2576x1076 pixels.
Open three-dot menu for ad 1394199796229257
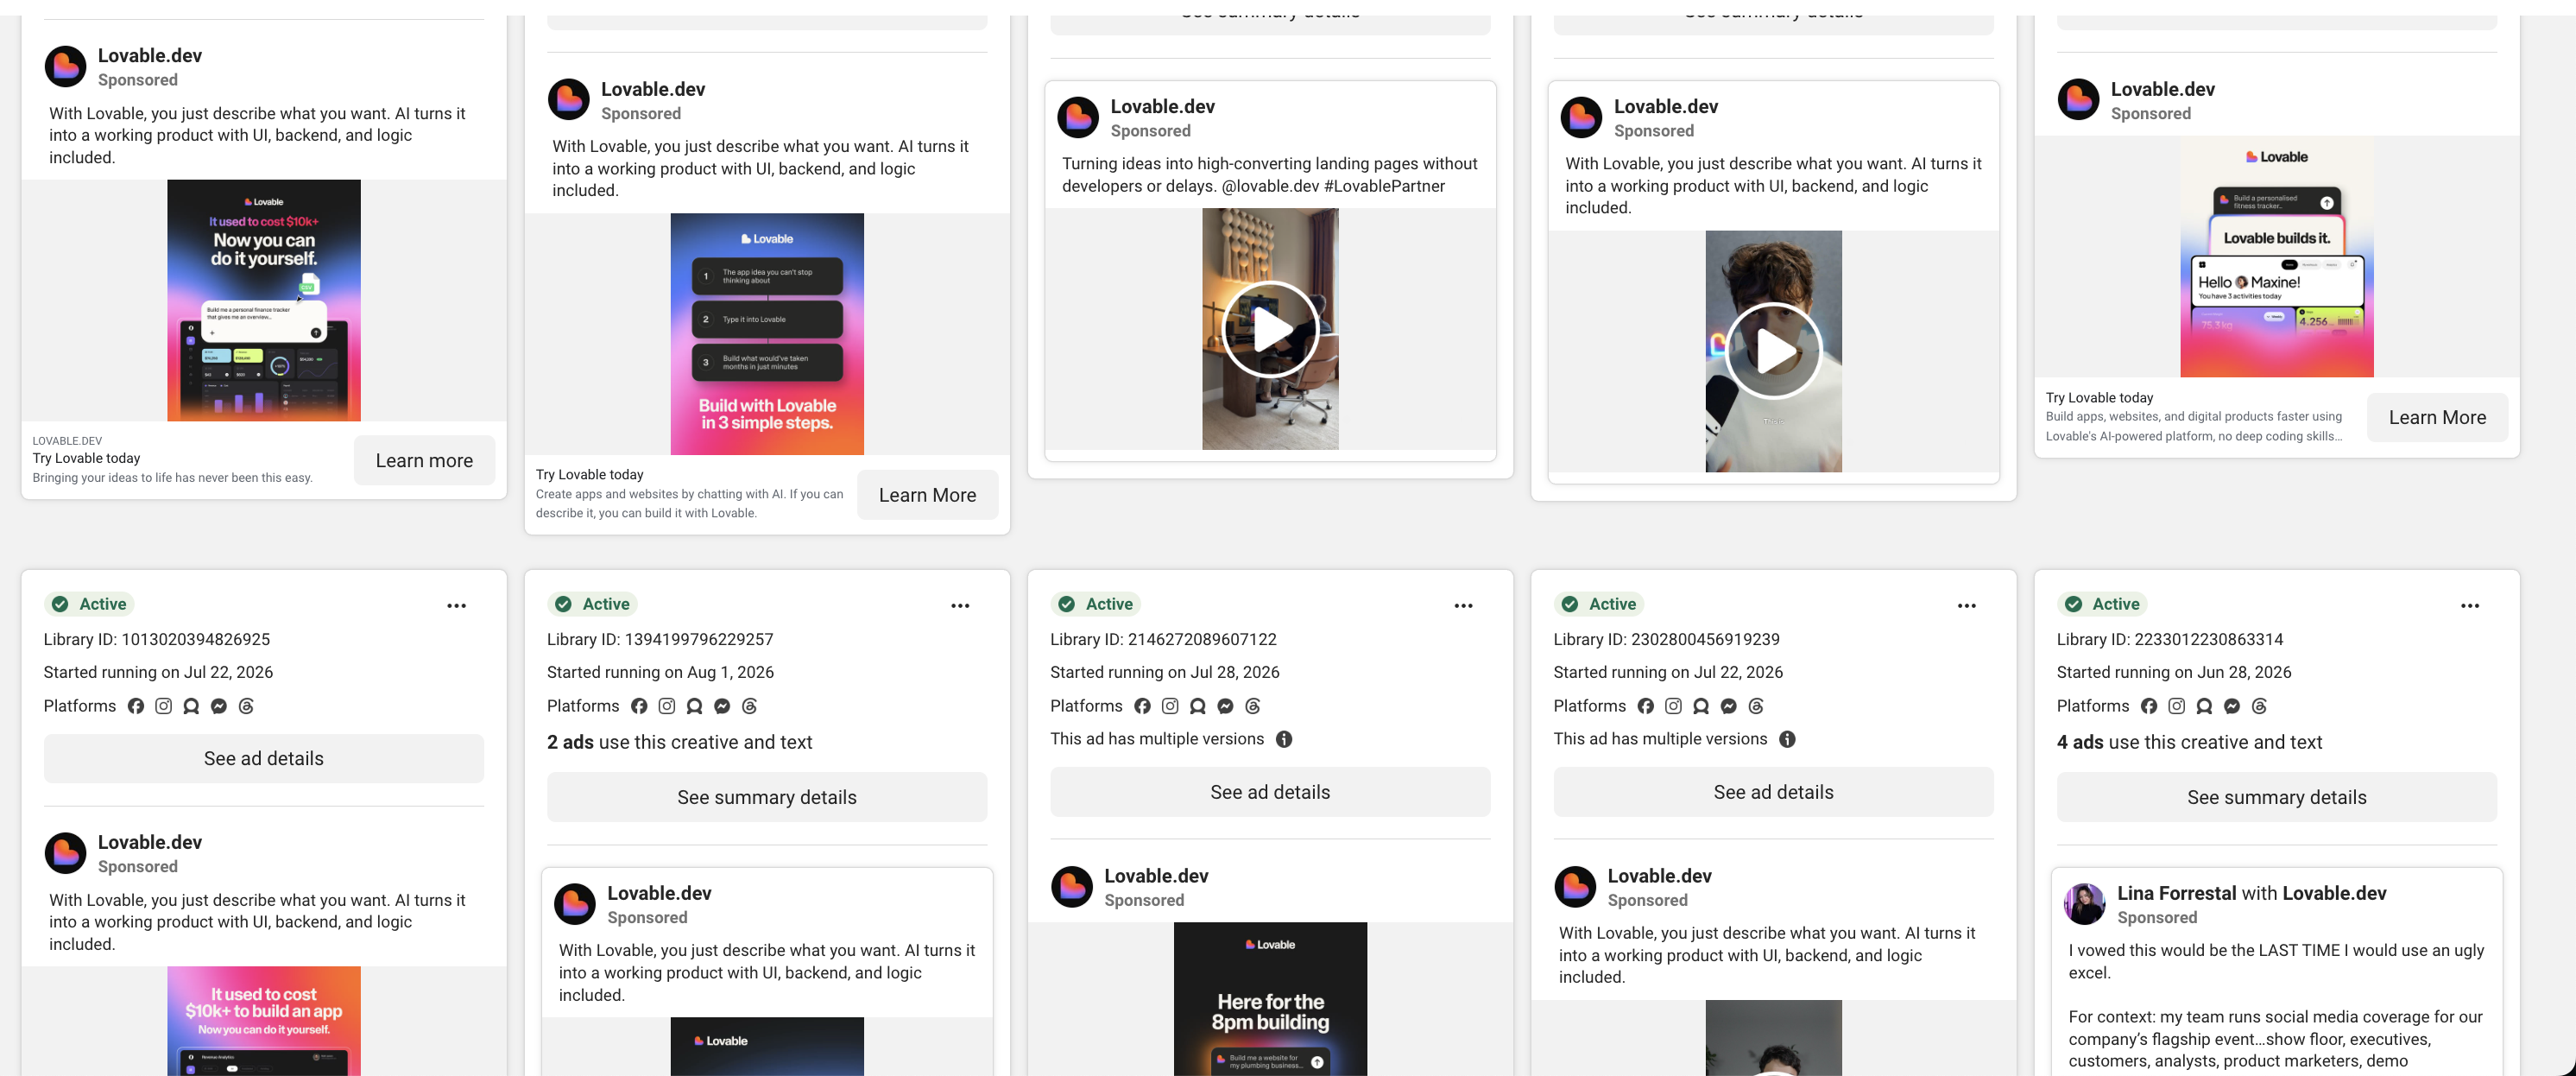[x=960, y=606]
